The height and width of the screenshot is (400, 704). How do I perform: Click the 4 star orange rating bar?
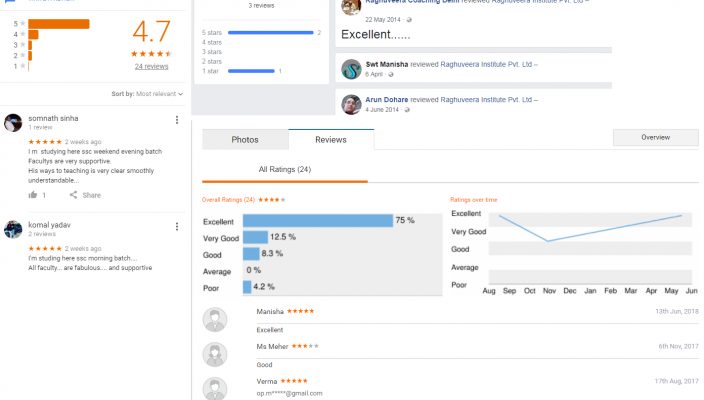pos(33,35)
